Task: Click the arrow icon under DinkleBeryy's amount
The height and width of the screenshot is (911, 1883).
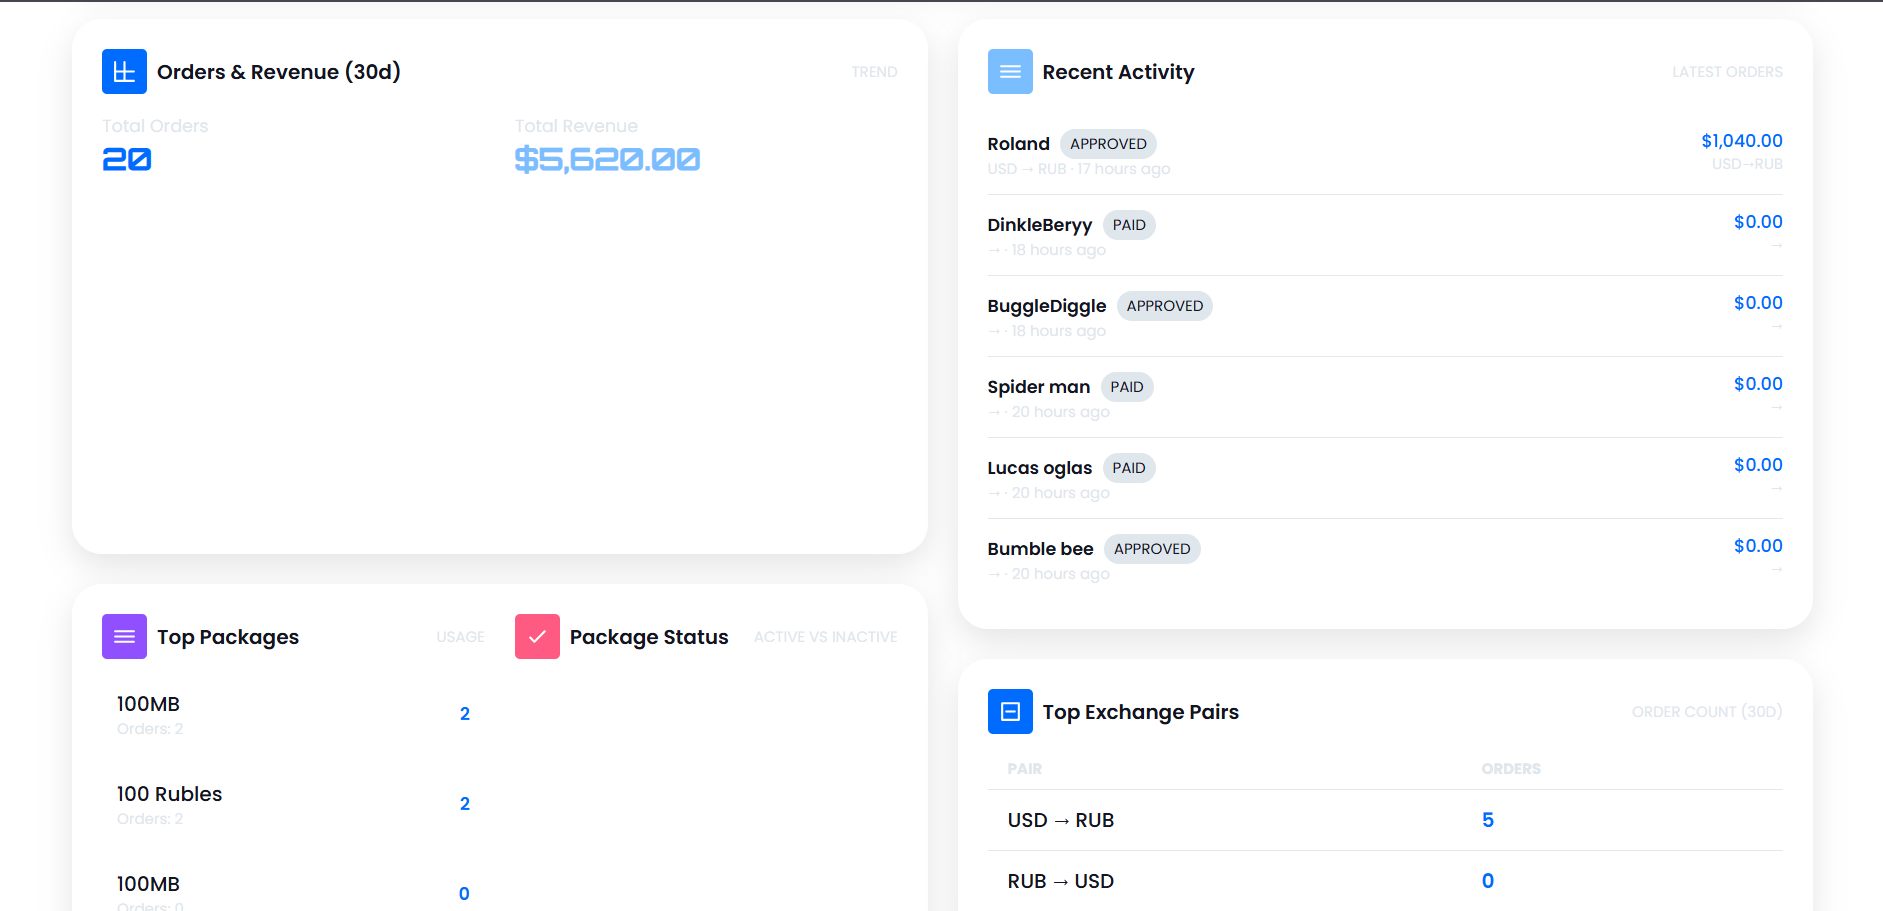Action: (x=1778, y=245)
